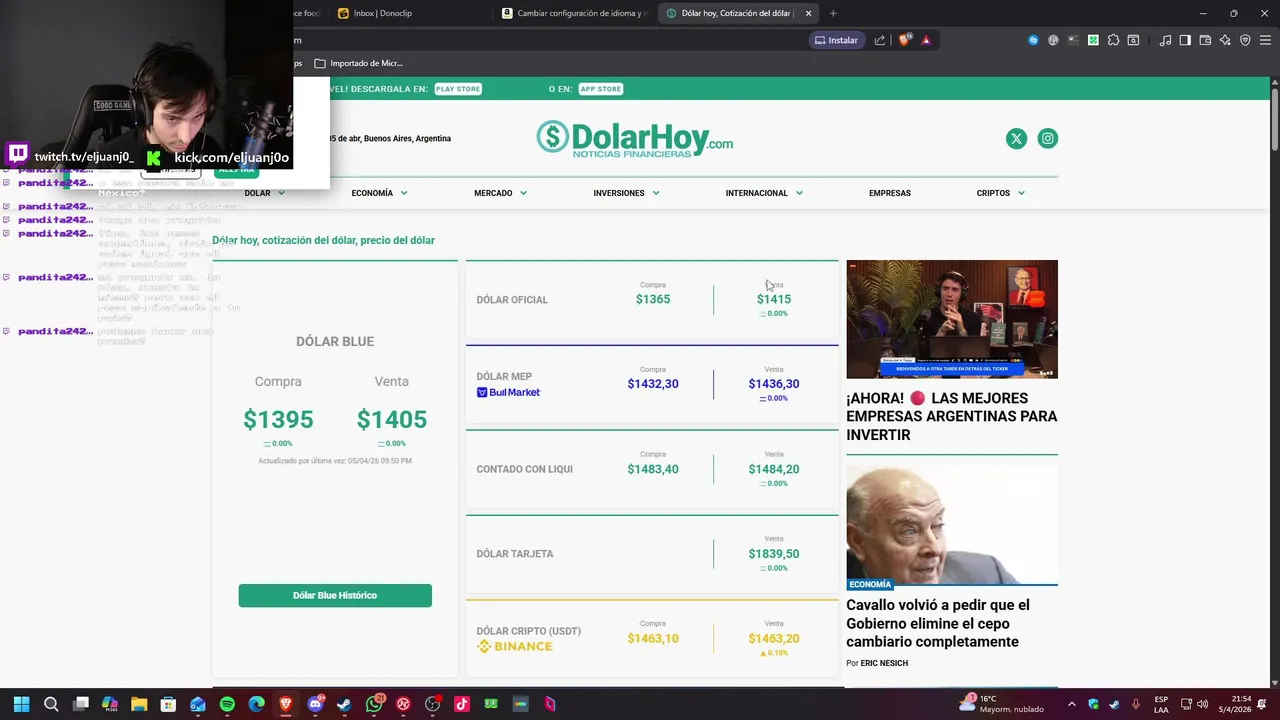Open the DÓLAR BLUE heading link
Image resolution: width=1280 pixels, height=720 pixels.
point(335,341)
